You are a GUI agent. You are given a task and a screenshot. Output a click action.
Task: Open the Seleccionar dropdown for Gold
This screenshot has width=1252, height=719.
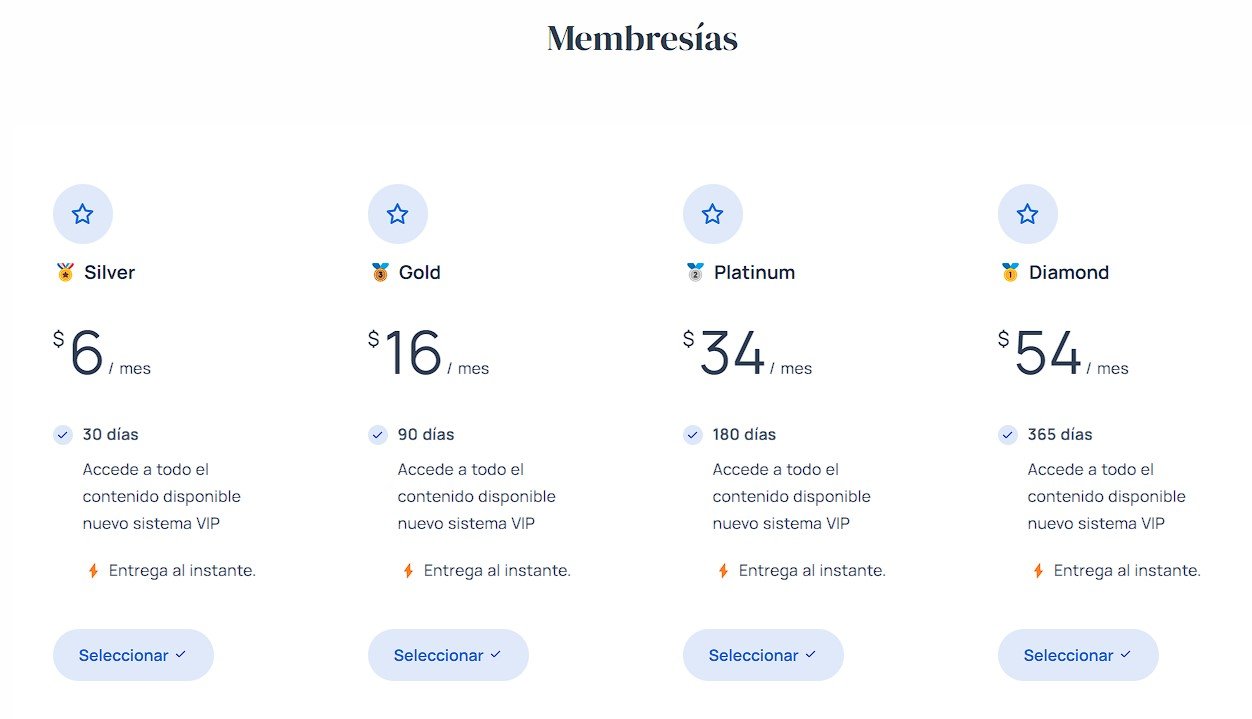448,655
